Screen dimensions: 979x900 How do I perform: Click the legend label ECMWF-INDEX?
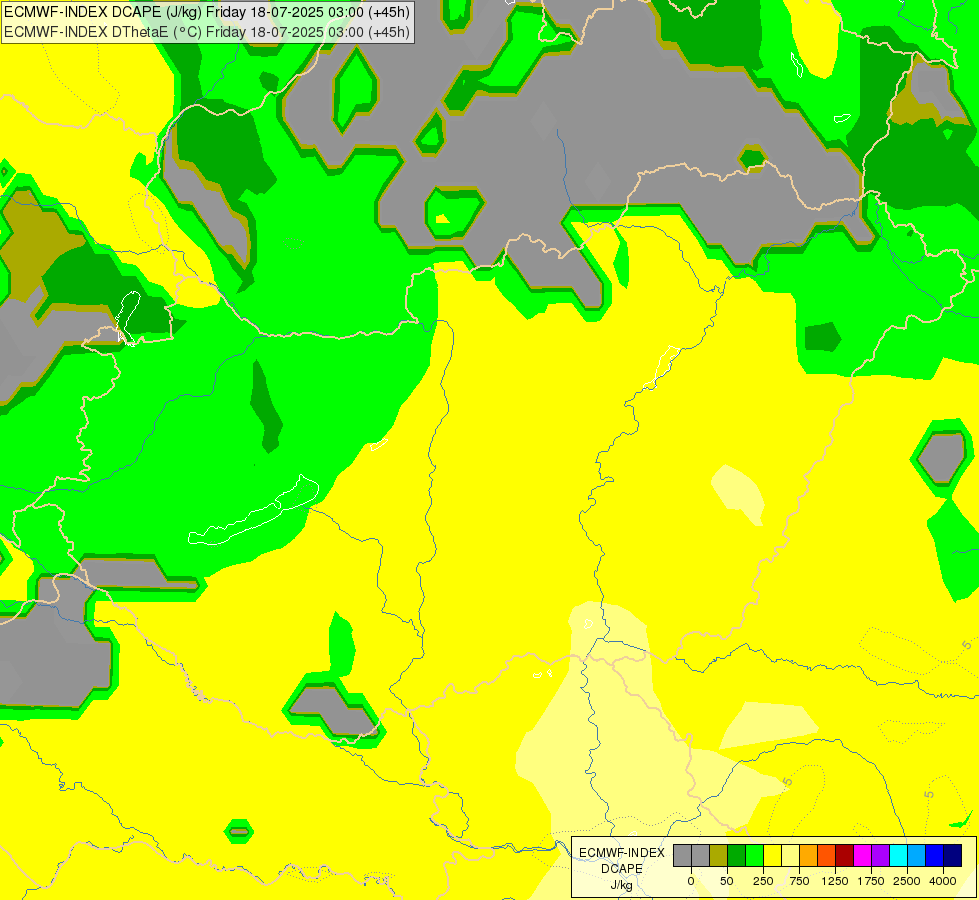622,853
